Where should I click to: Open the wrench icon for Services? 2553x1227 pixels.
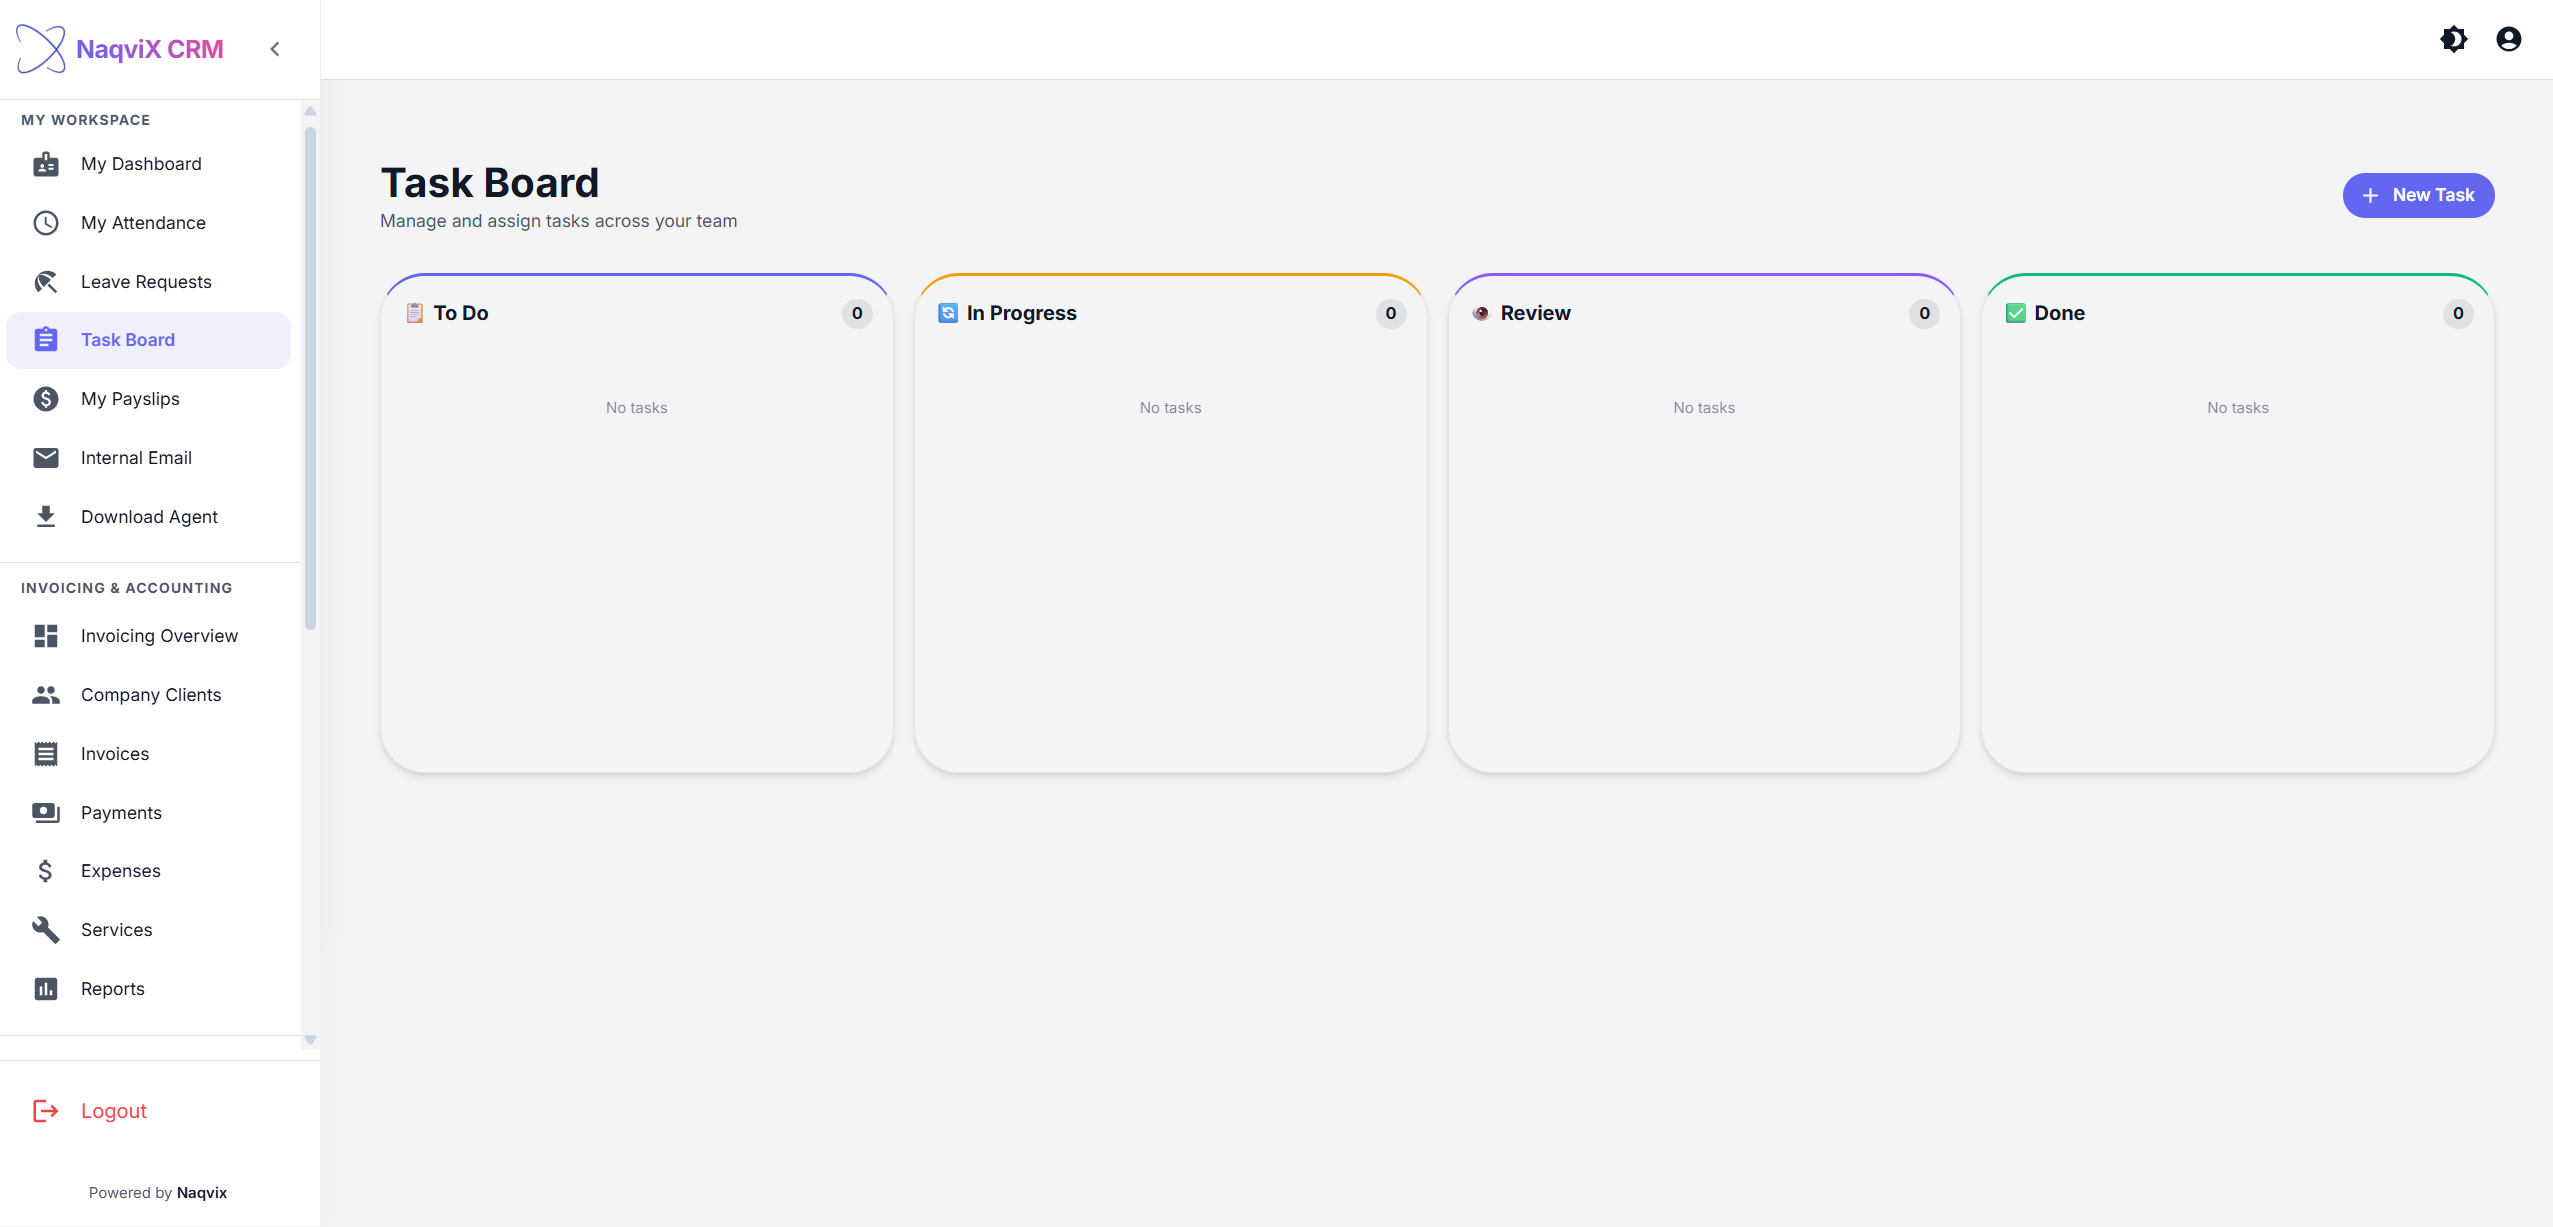(x=46, y=929)
